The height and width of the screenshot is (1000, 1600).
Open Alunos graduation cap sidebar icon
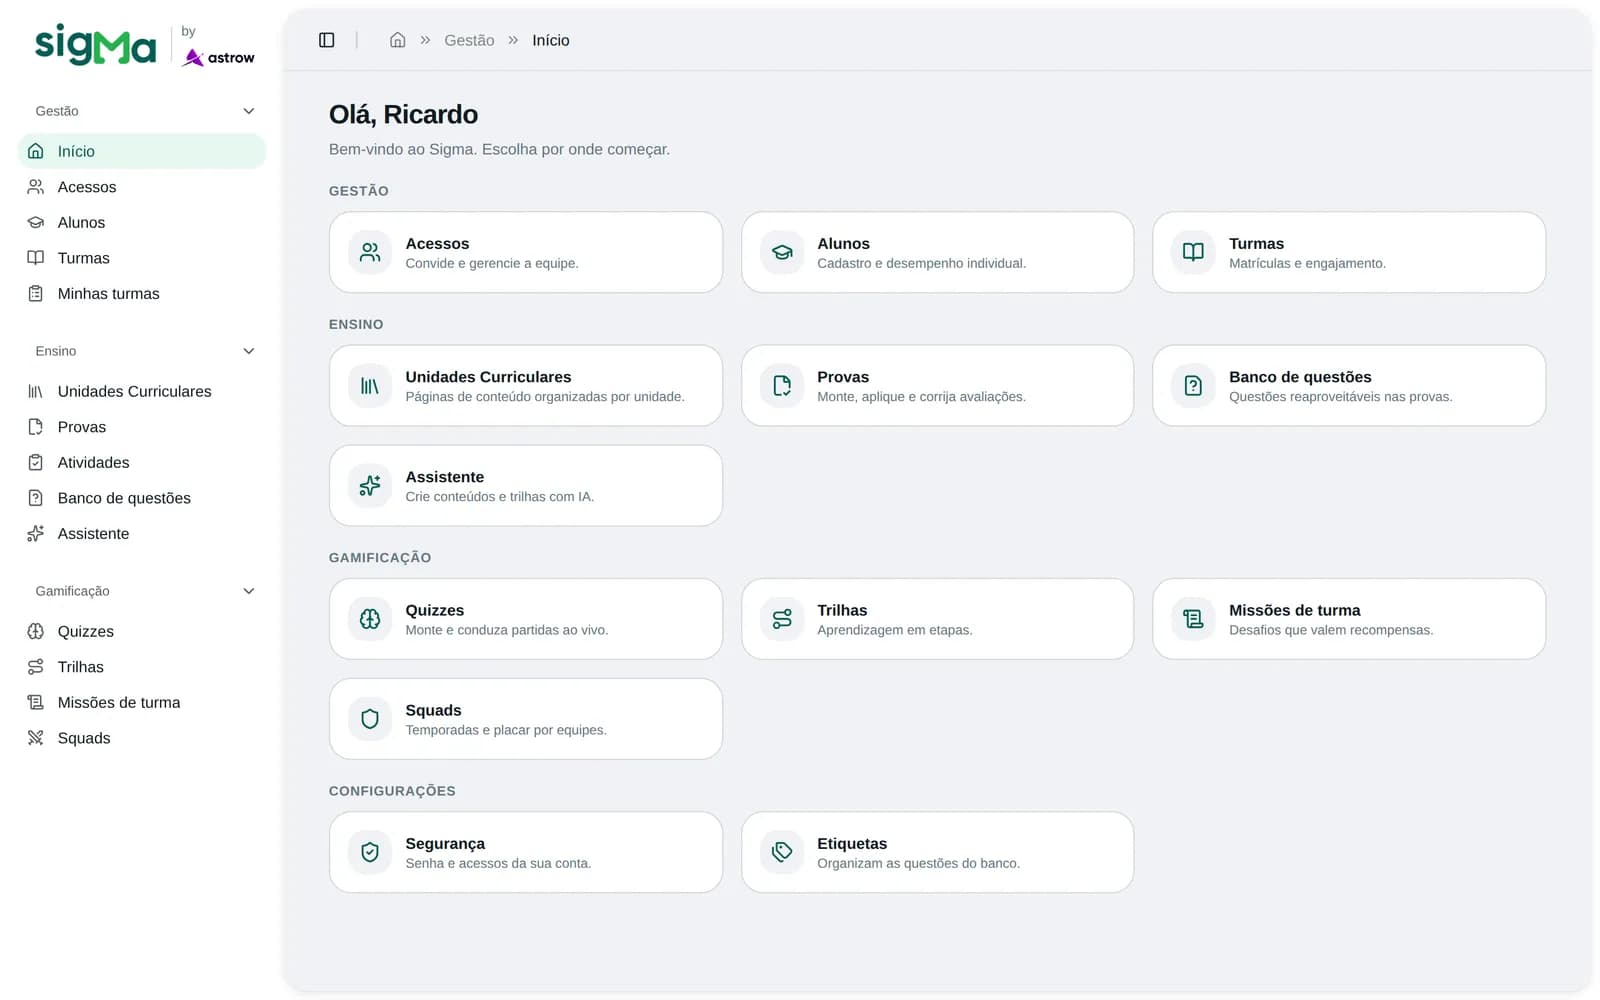point(36,222)
